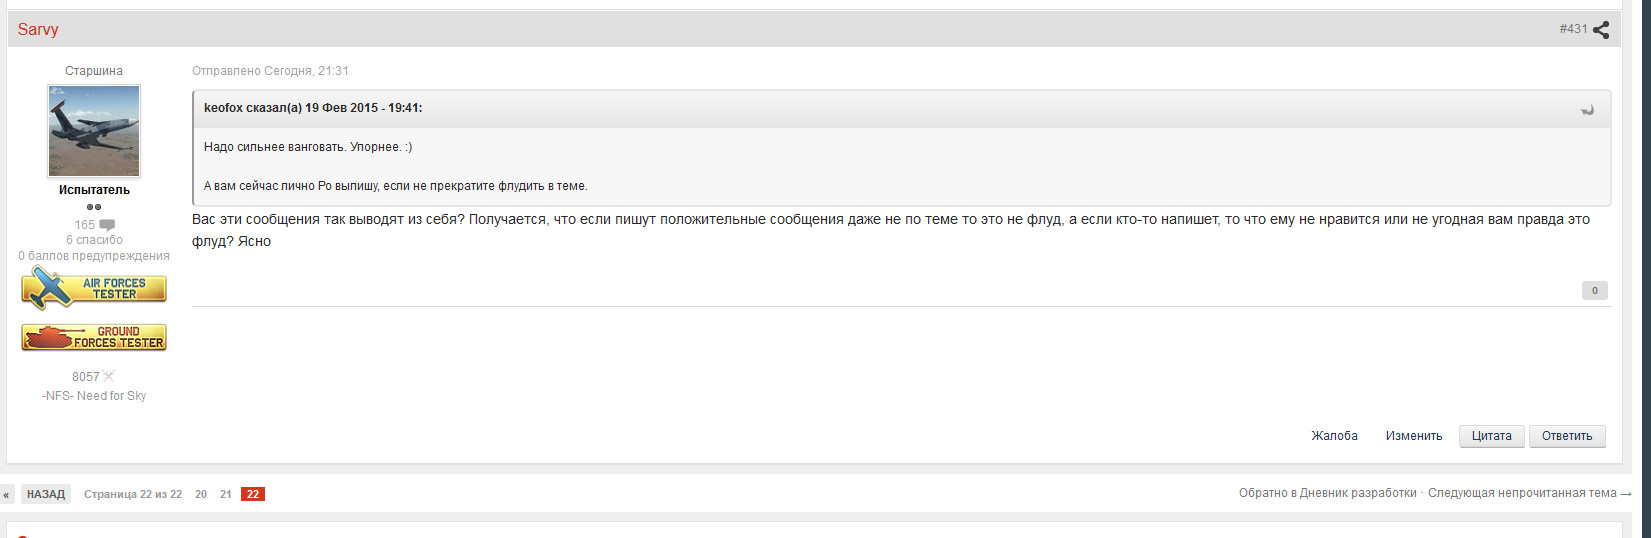1651x538 pixels.
Task: Go to page 20 in pagination
Action: tap(201, 494)
